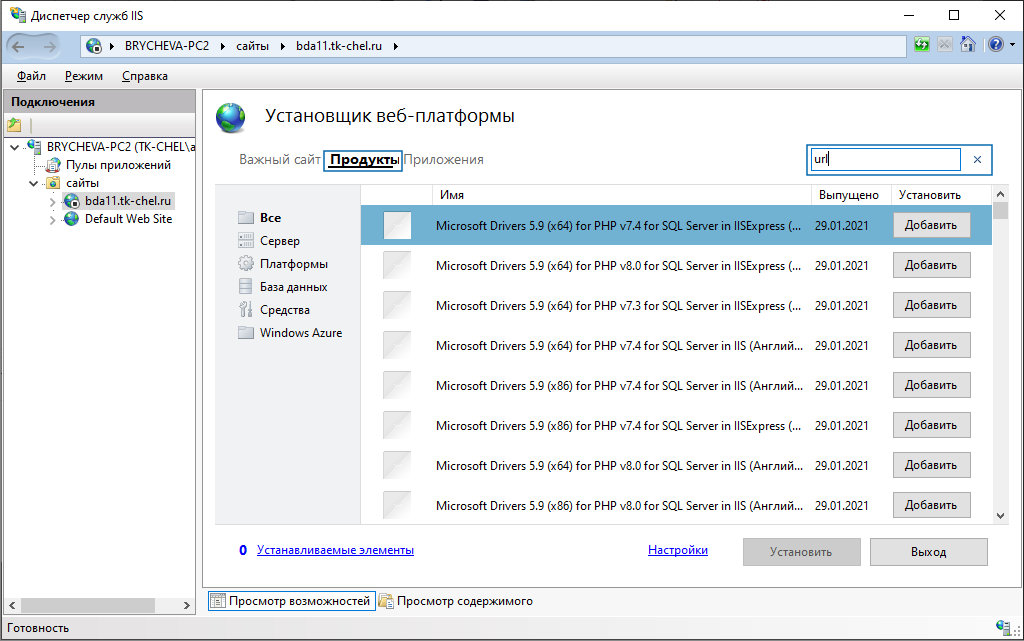Open the Устанавливаемые элементы link

(x=335, y=550)
